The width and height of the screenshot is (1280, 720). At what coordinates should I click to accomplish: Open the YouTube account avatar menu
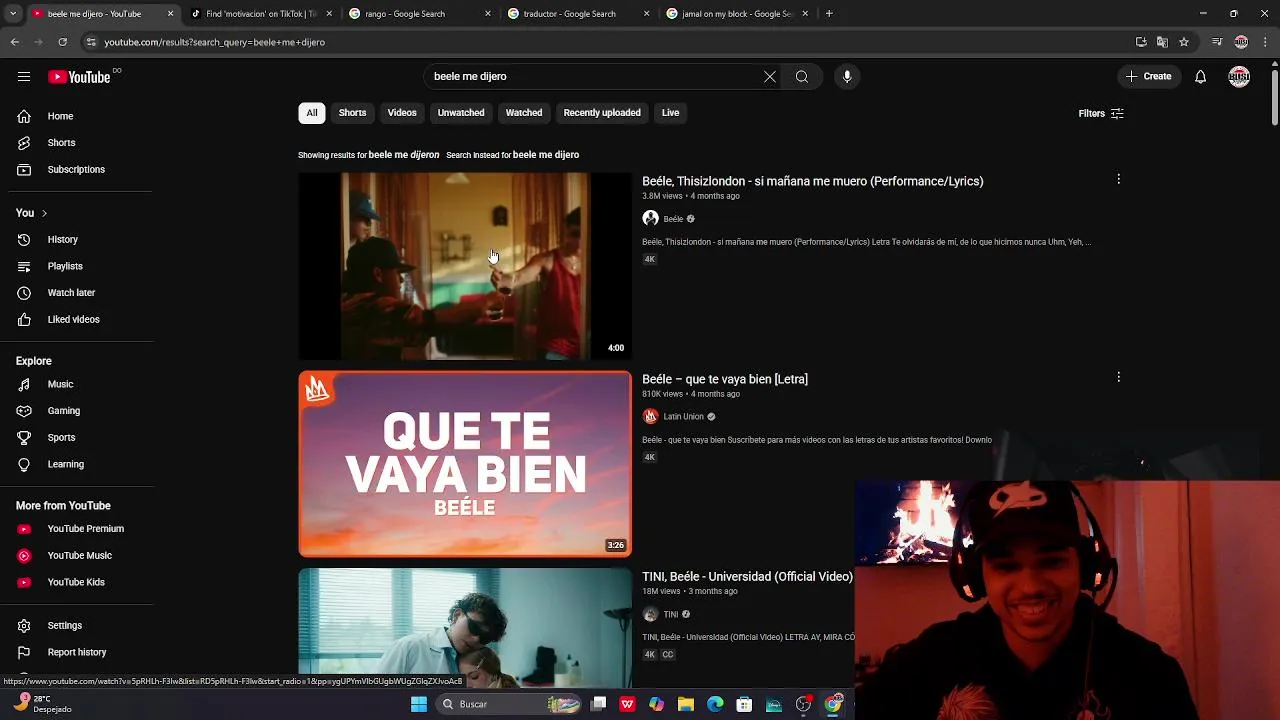1239,77
